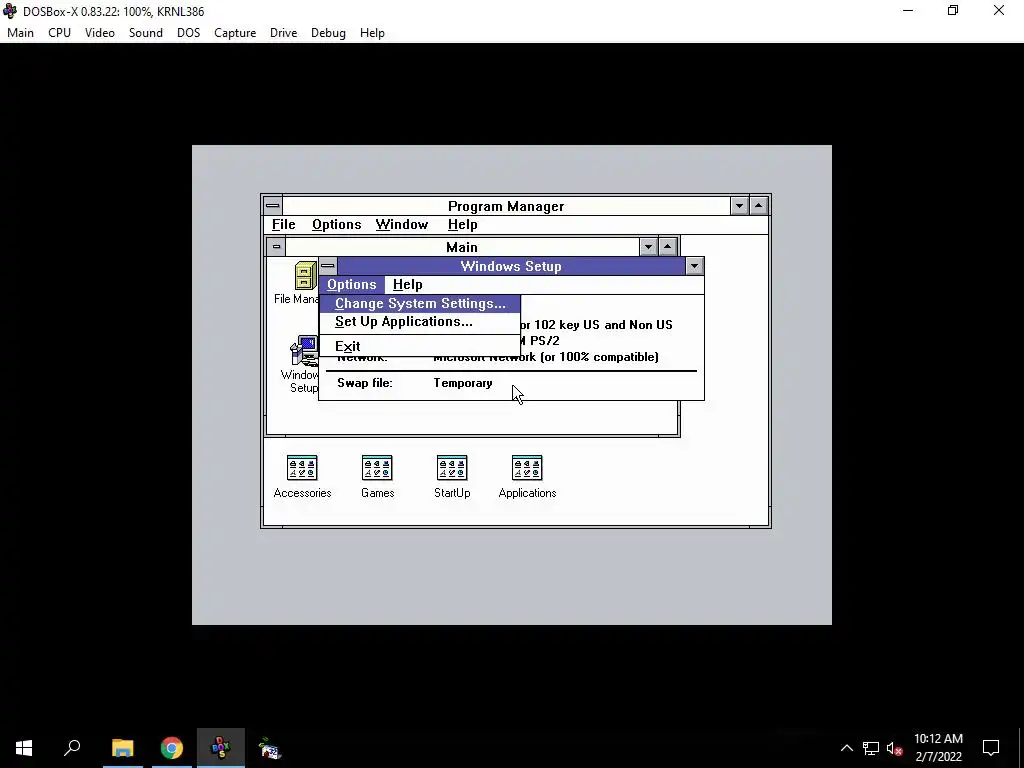
Task: Open the Applications program group icon
Action: click(x=527, y=477)
